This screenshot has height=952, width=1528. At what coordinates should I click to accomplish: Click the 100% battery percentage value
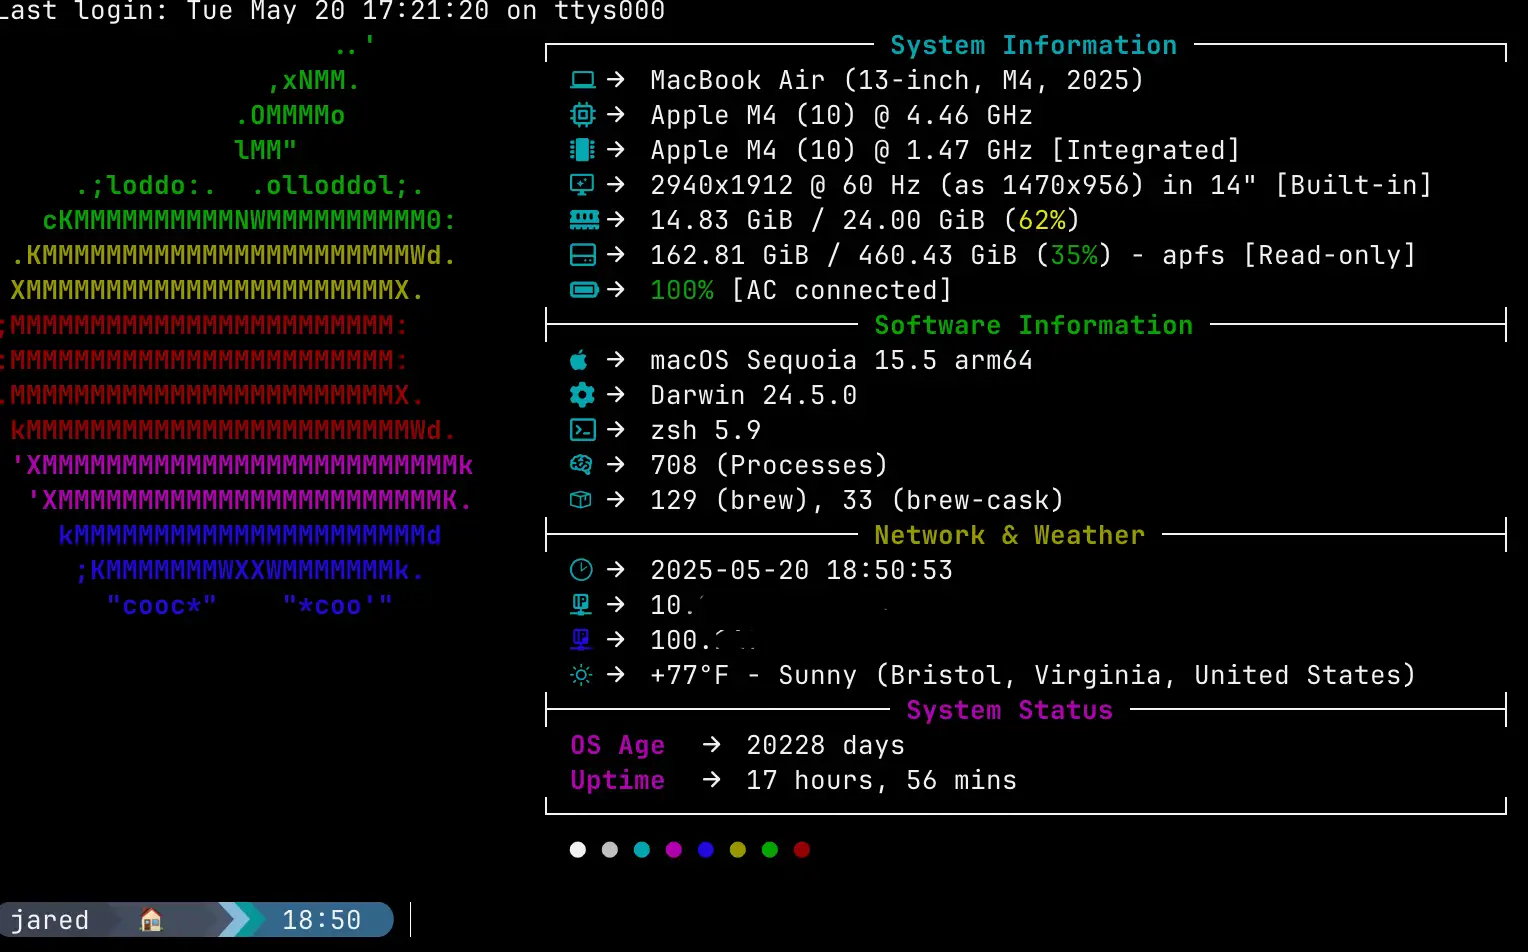coord(682,290)
